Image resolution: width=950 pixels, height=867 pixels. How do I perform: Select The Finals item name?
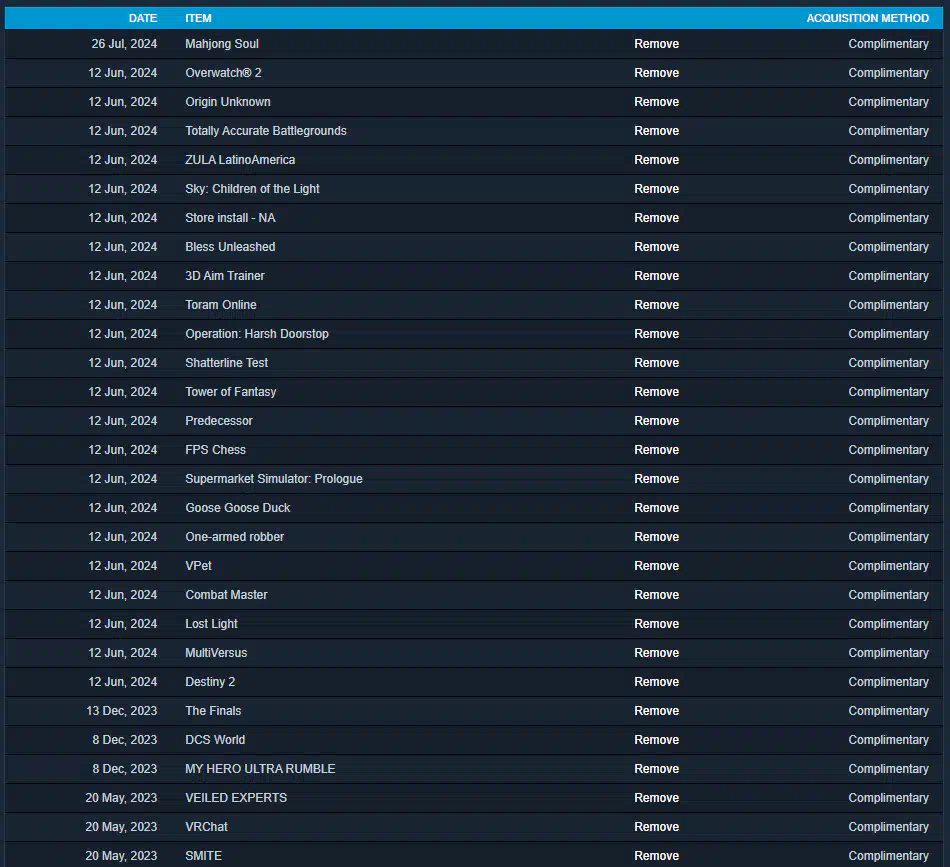point(213,711)
